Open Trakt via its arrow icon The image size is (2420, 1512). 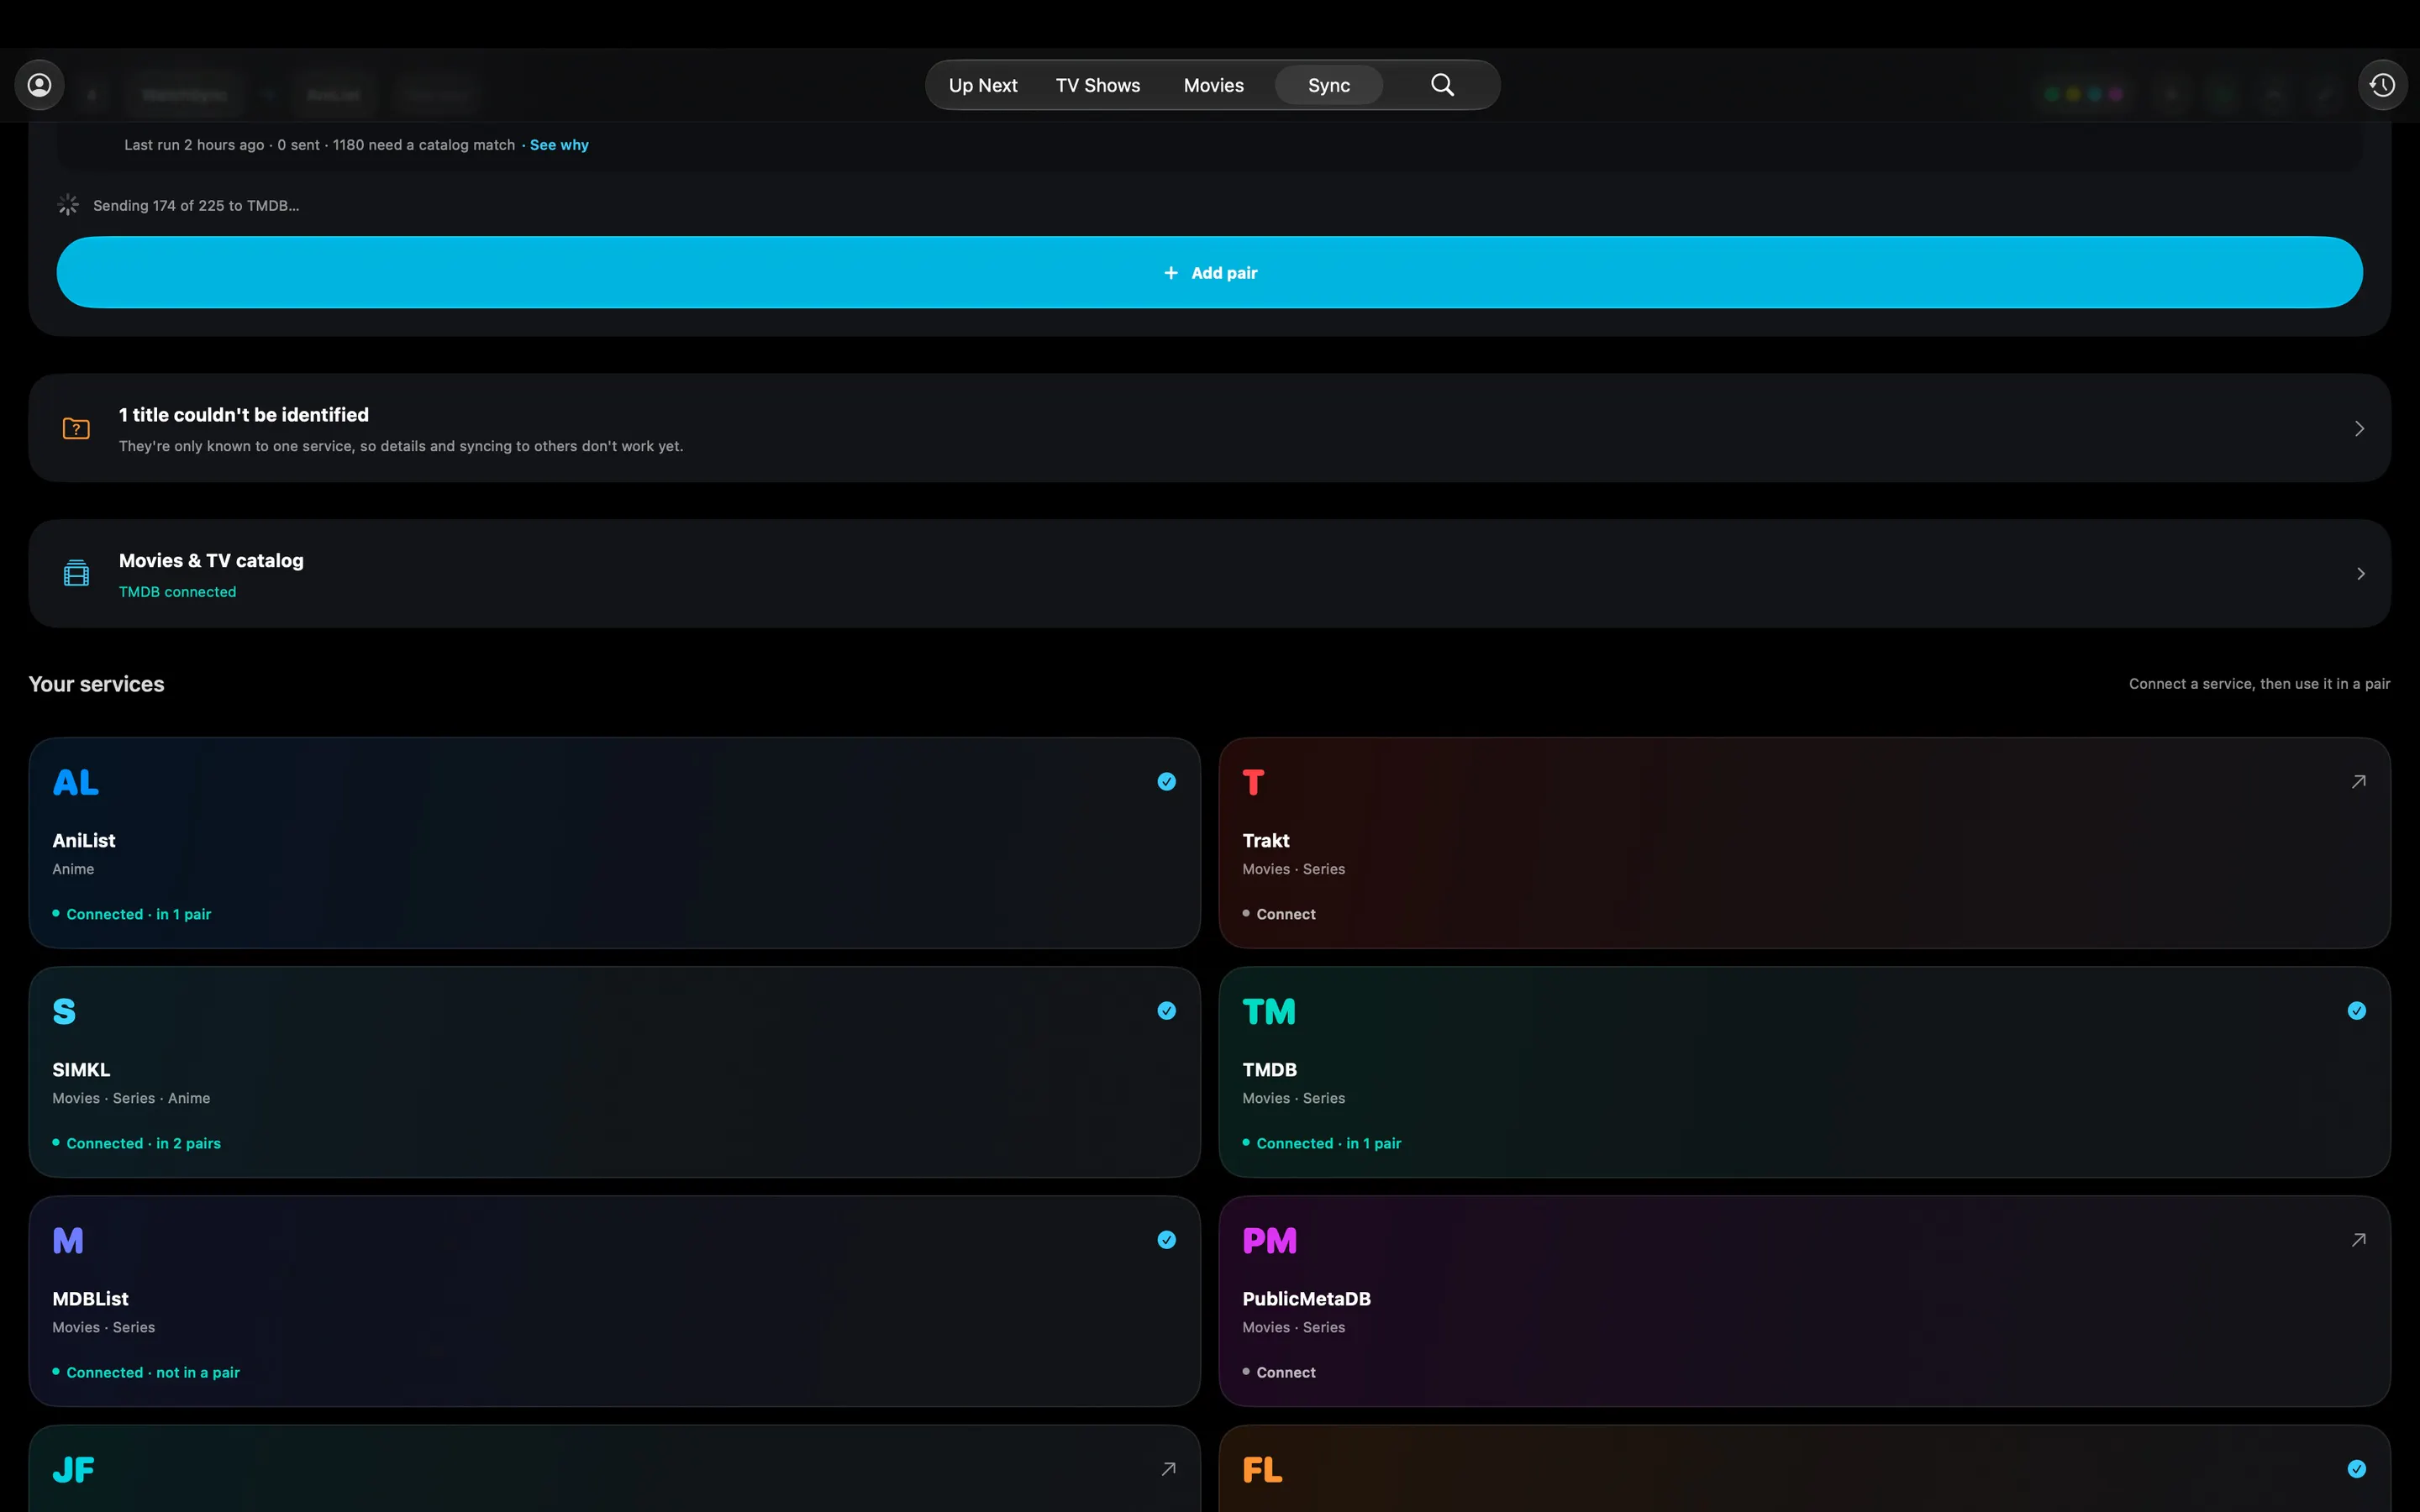click(x=2358, y=782)
